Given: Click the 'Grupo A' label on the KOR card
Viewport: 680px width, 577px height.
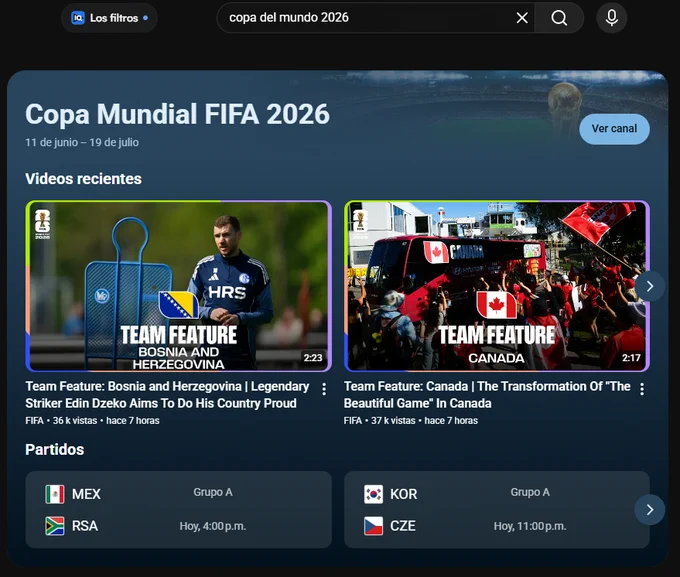Looking at the screenshot, I should click(x=530, y=492).
